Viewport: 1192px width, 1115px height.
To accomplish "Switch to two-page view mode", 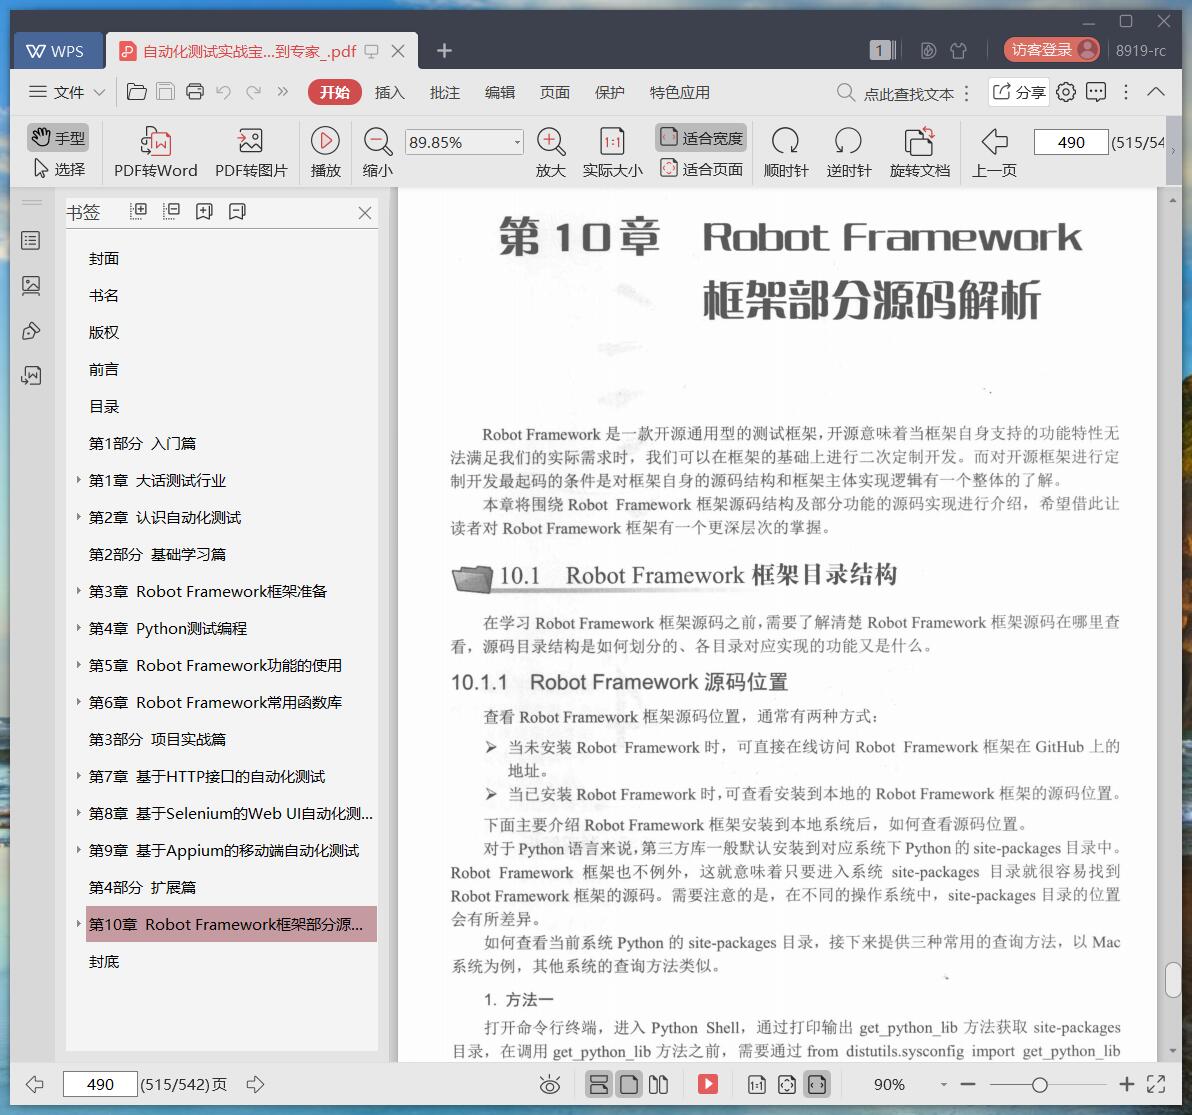I will tap(658, 1085).
